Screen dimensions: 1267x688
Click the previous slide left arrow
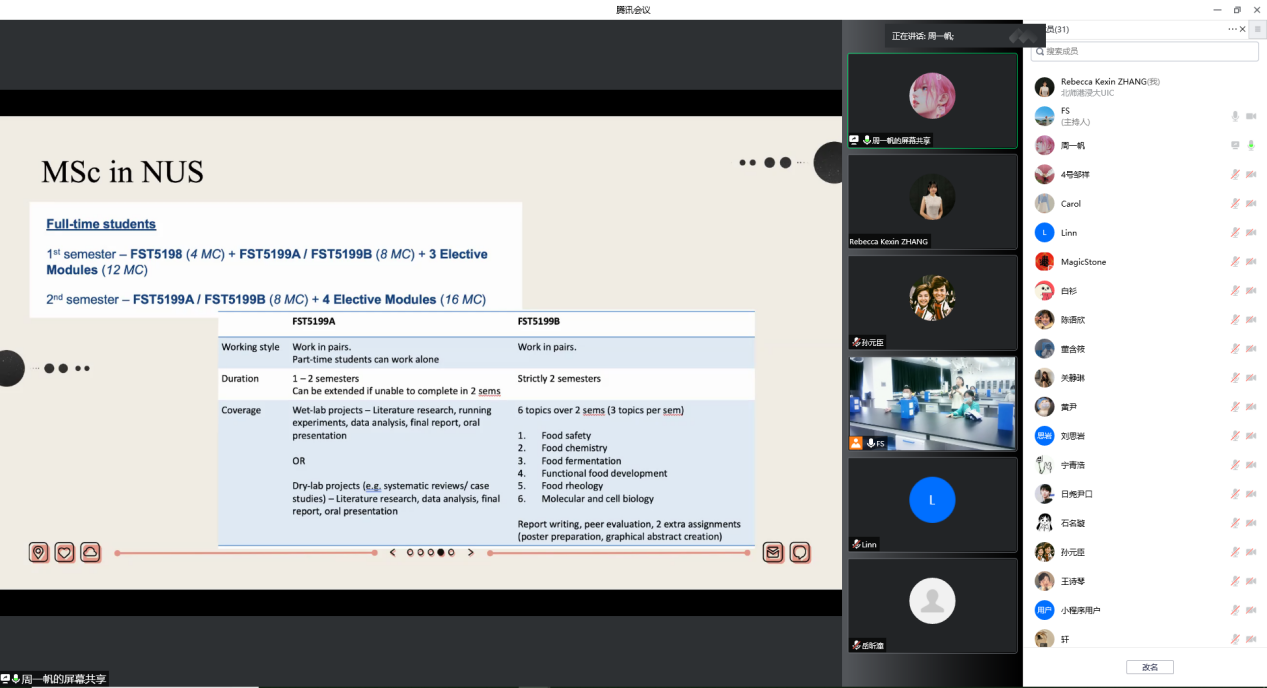point(393,552)
